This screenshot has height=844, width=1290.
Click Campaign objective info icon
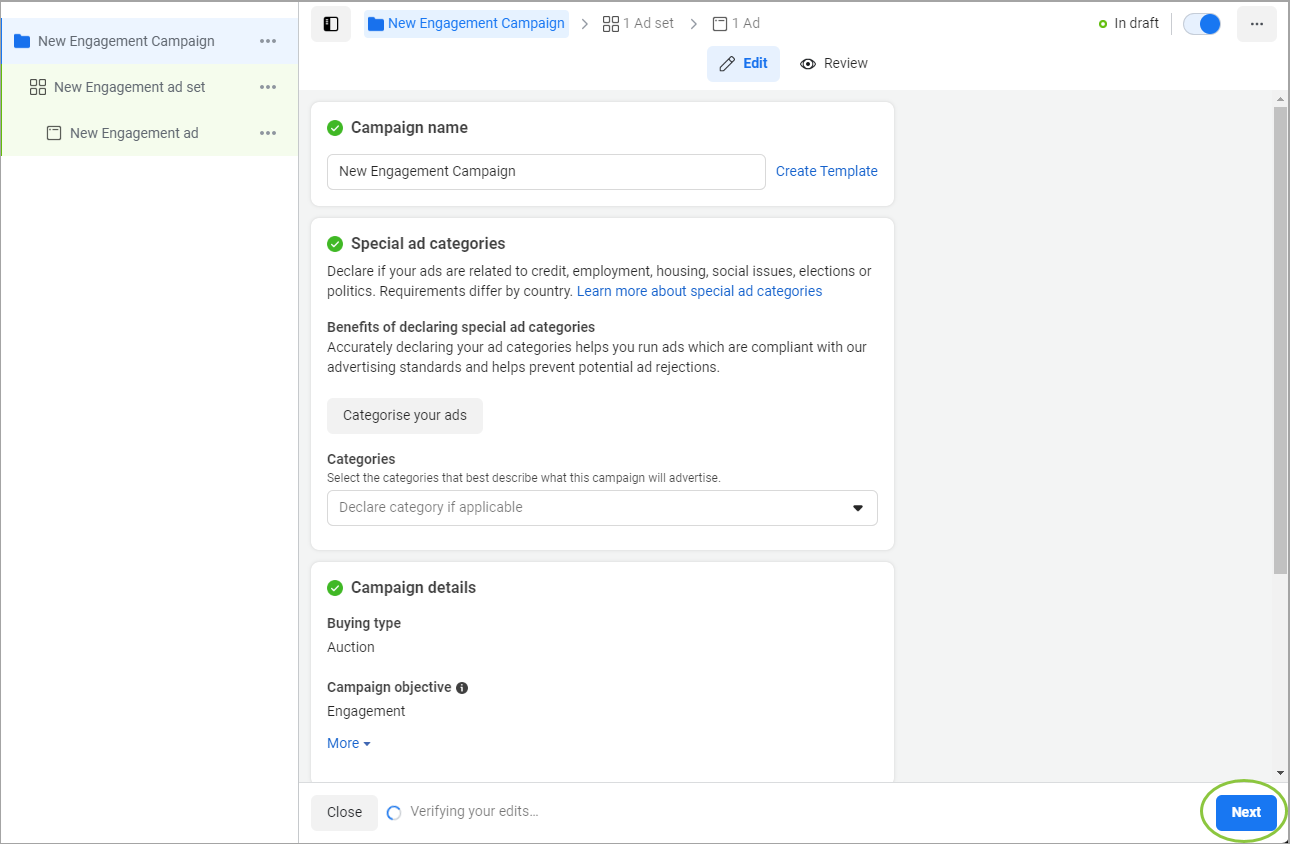[462, 688]
